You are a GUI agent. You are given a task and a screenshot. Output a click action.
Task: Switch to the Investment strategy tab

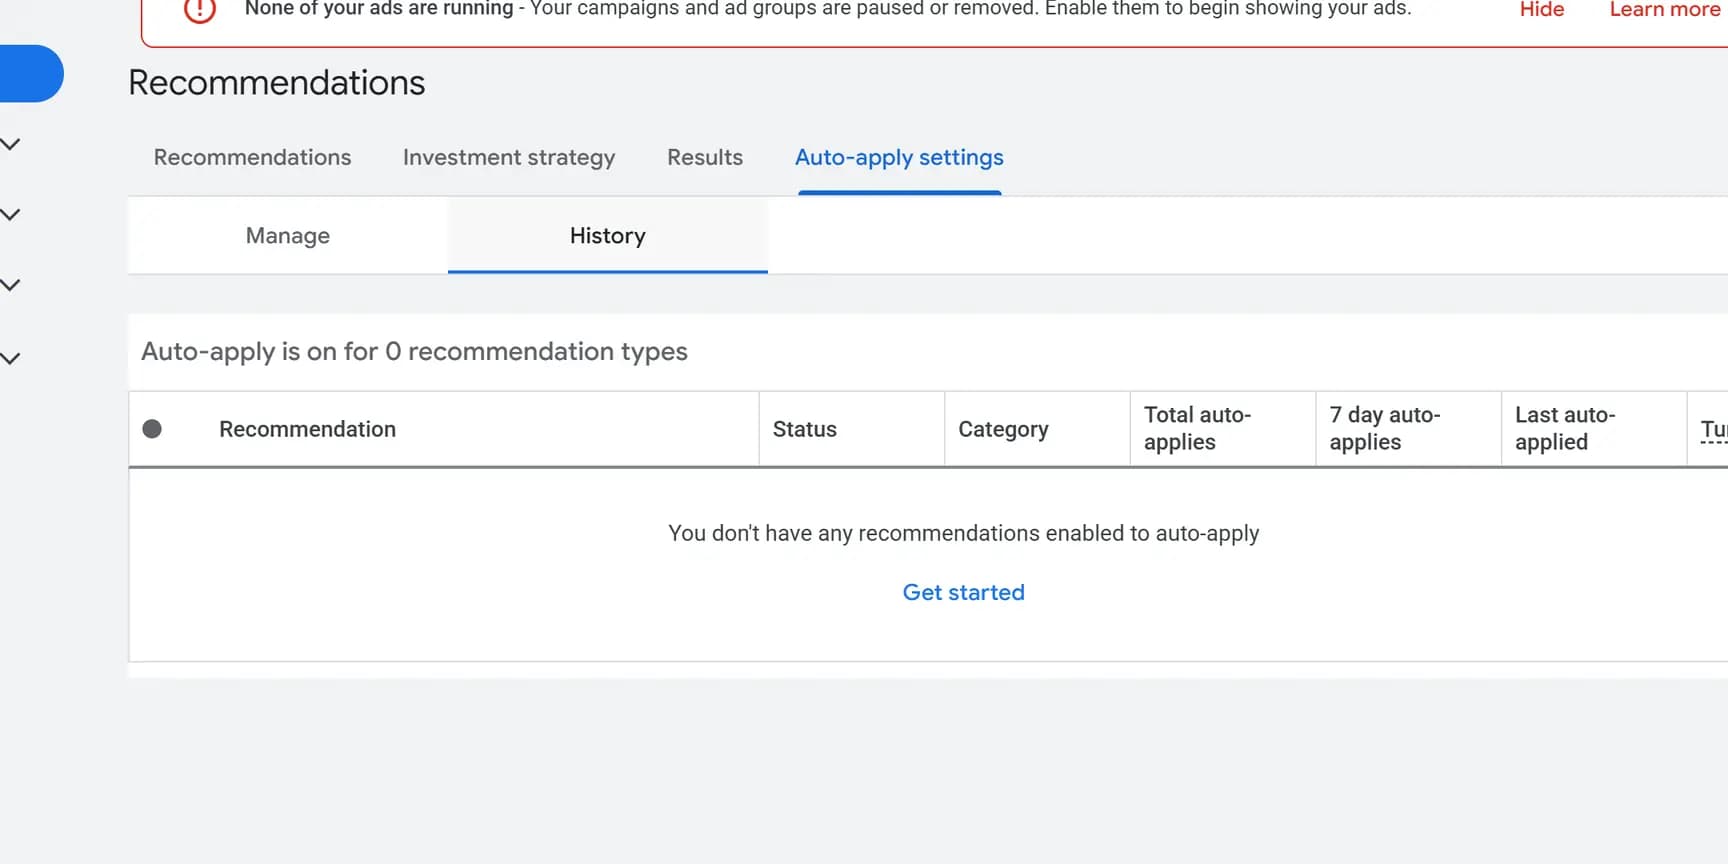509,157
